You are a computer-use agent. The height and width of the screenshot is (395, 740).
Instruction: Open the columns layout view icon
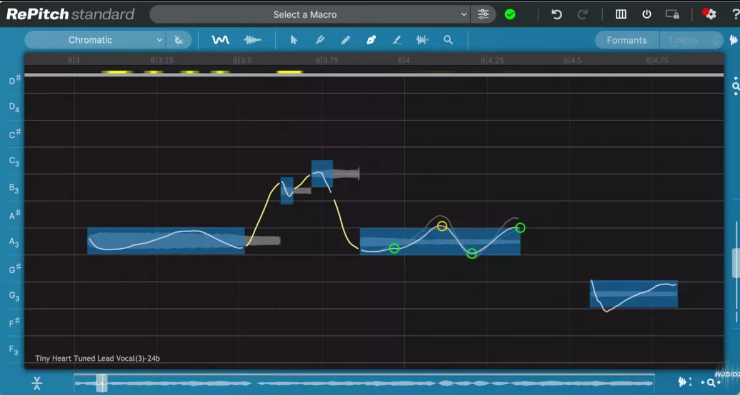click(x=621, y=15)
